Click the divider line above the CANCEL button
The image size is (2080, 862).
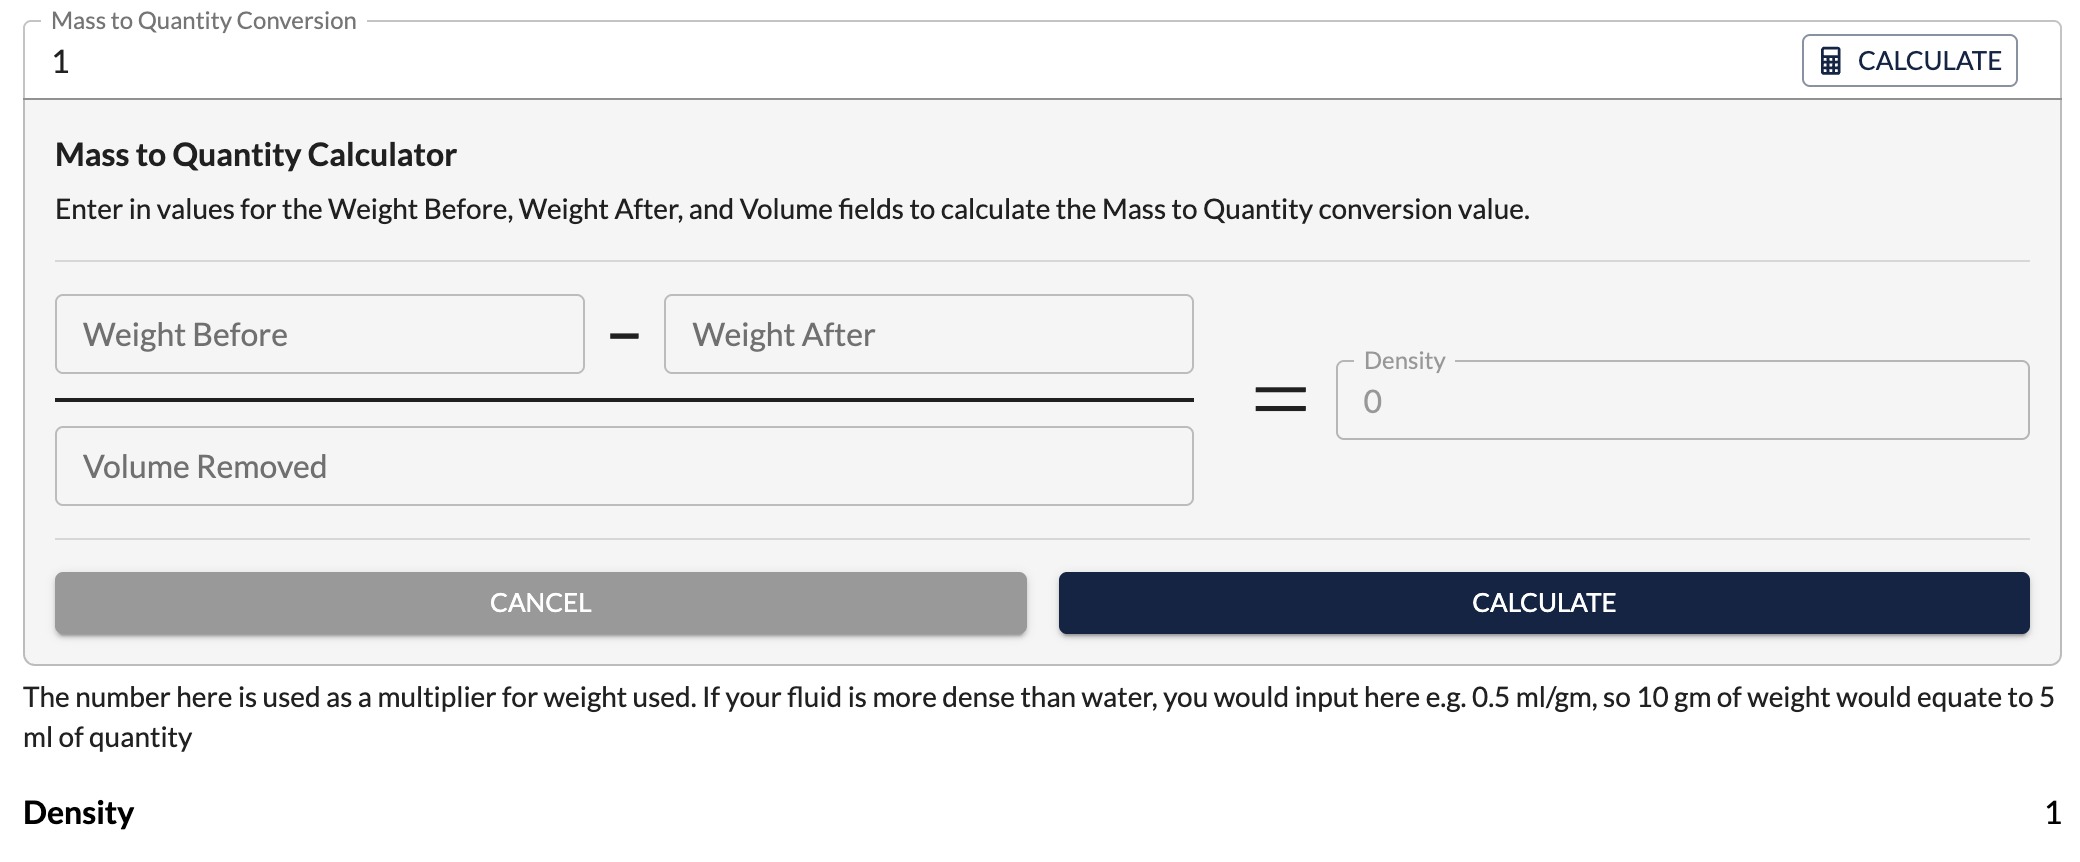pyautogui.click(x=1042, y=539)
